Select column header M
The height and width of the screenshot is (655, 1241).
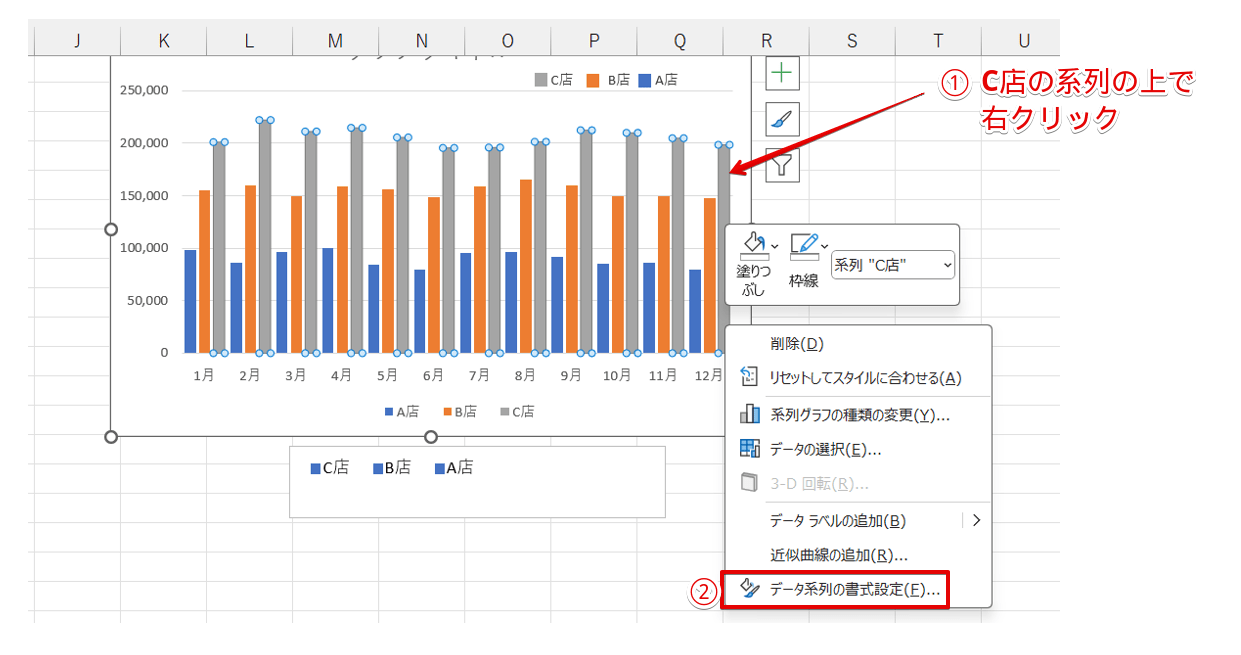click(x=335, y=41)
